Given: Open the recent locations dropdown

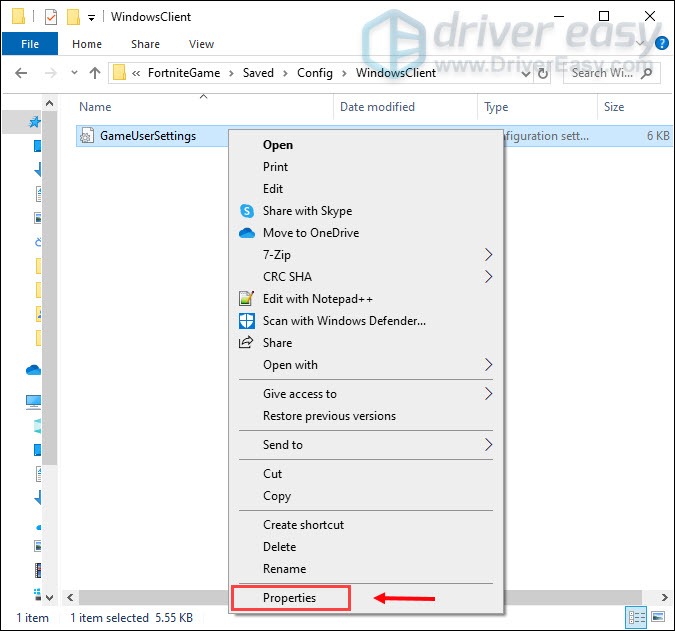Looking at the screenshot, I should (x=74, y=73).
